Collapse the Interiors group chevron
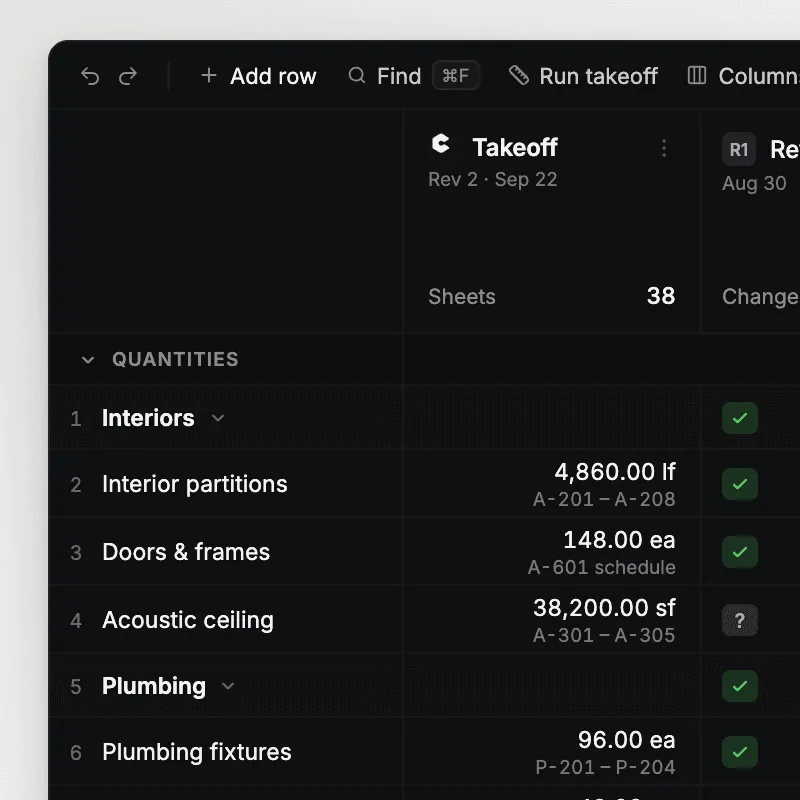The image size is (800, 800). click(218, 418)
